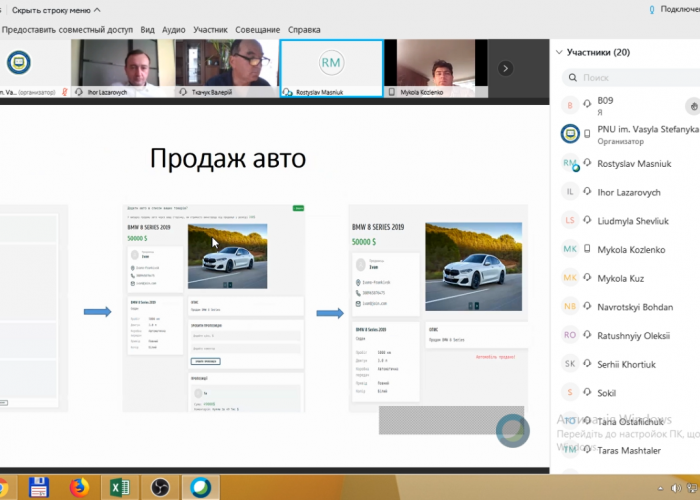This screenshot has width=700, height=500.
Task: Click the participant search field
Action: 630,77
